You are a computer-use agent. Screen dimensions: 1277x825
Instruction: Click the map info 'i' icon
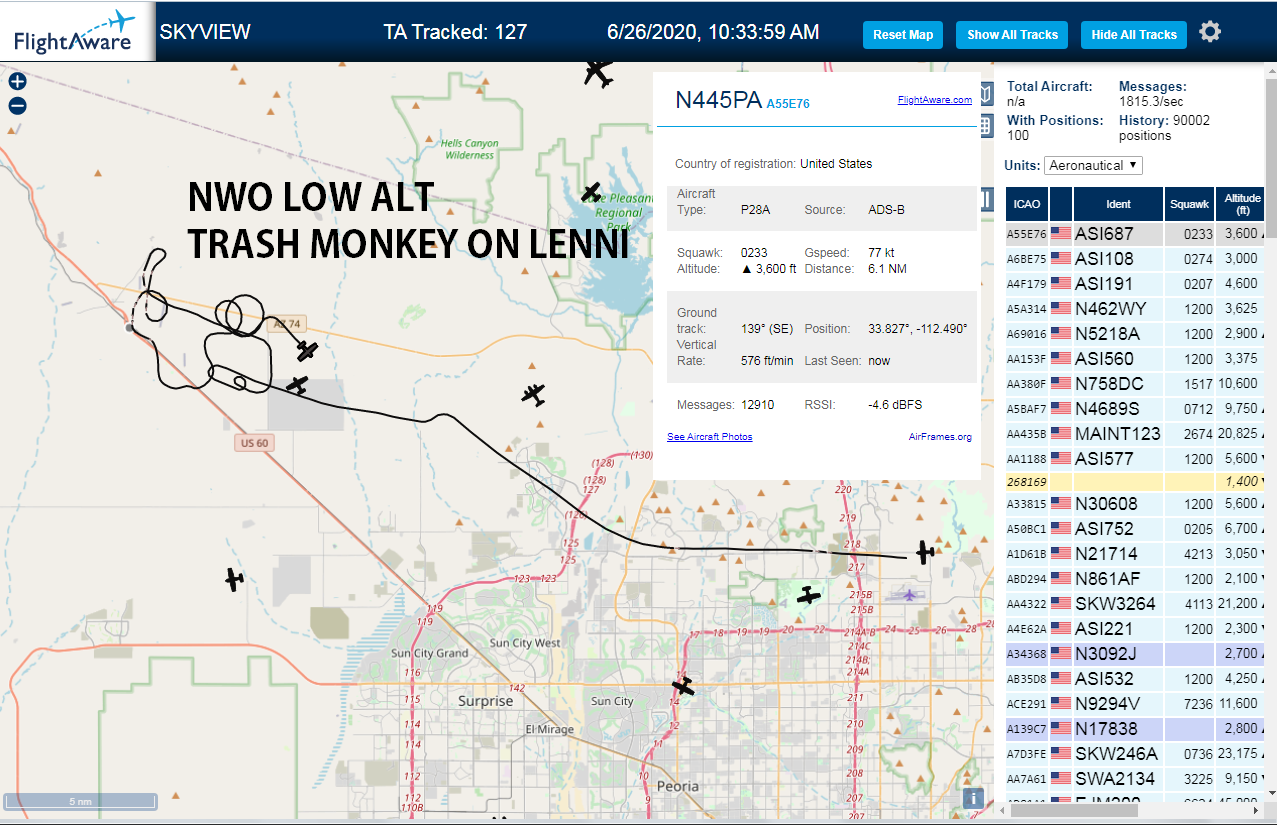tap(972, 798)
